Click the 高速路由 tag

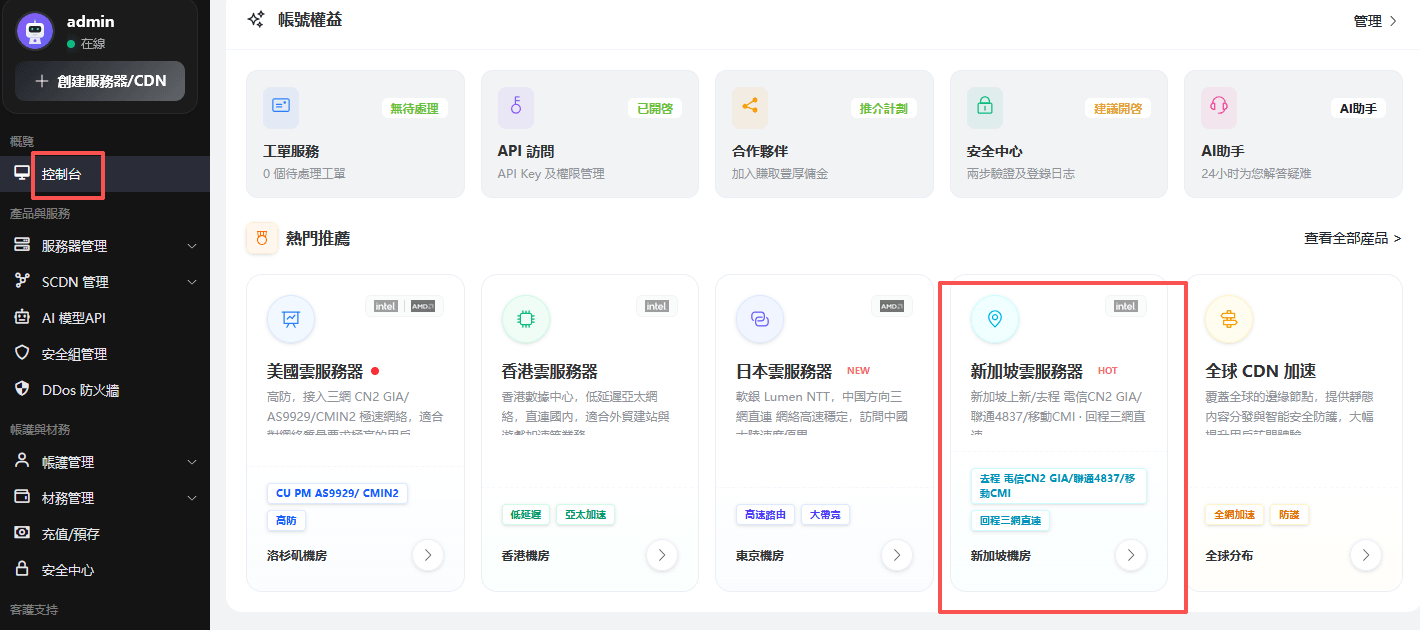click(x=766, y=515)
